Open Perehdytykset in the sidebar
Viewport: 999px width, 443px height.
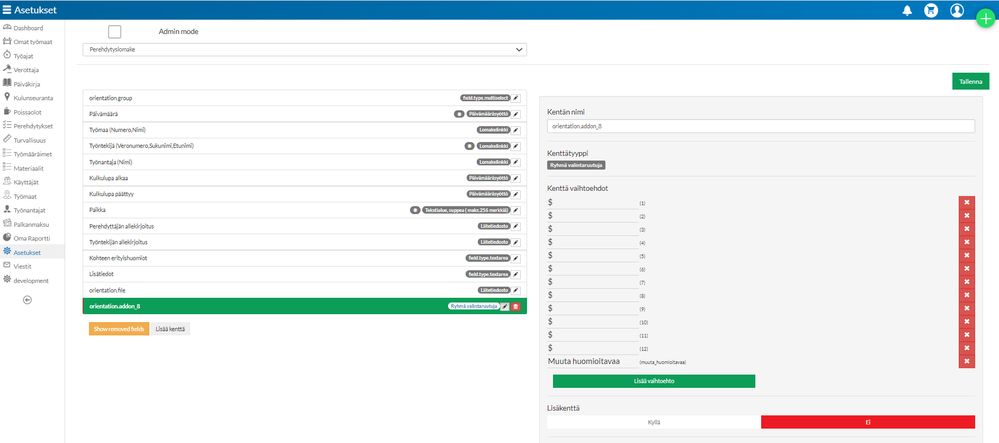[33, 126]
